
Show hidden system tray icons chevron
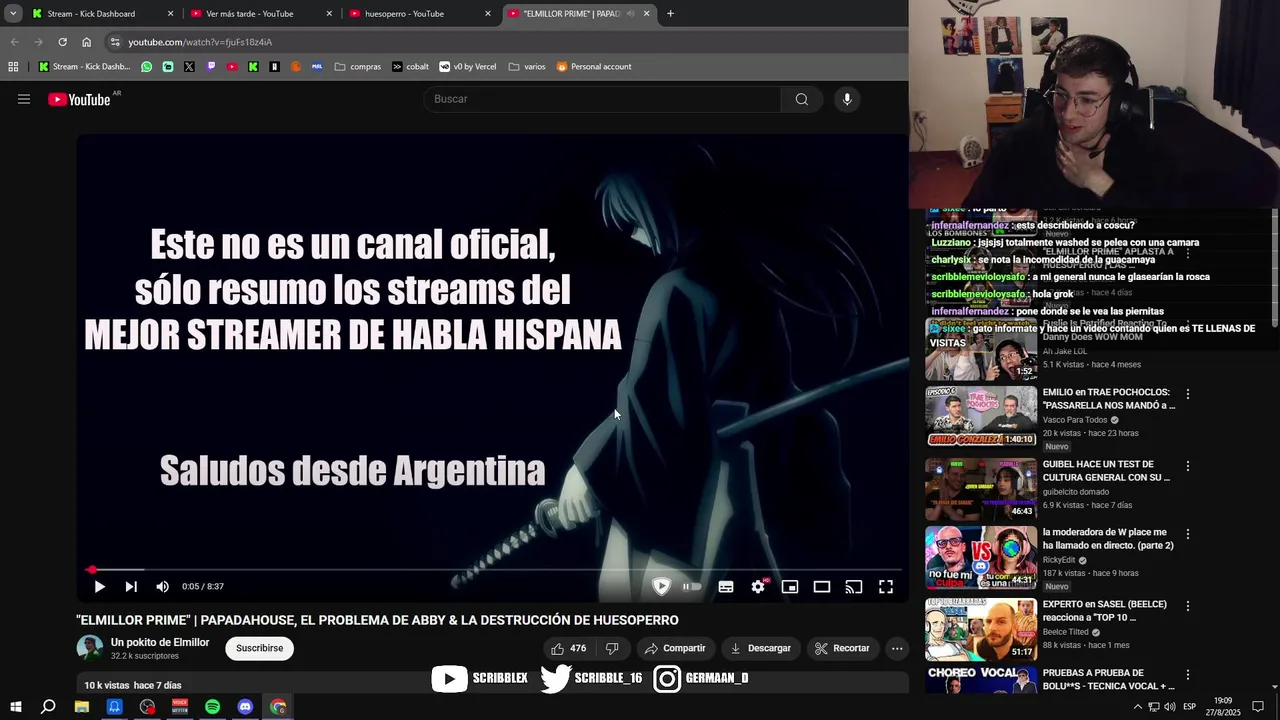click(x=1137, y=707)
